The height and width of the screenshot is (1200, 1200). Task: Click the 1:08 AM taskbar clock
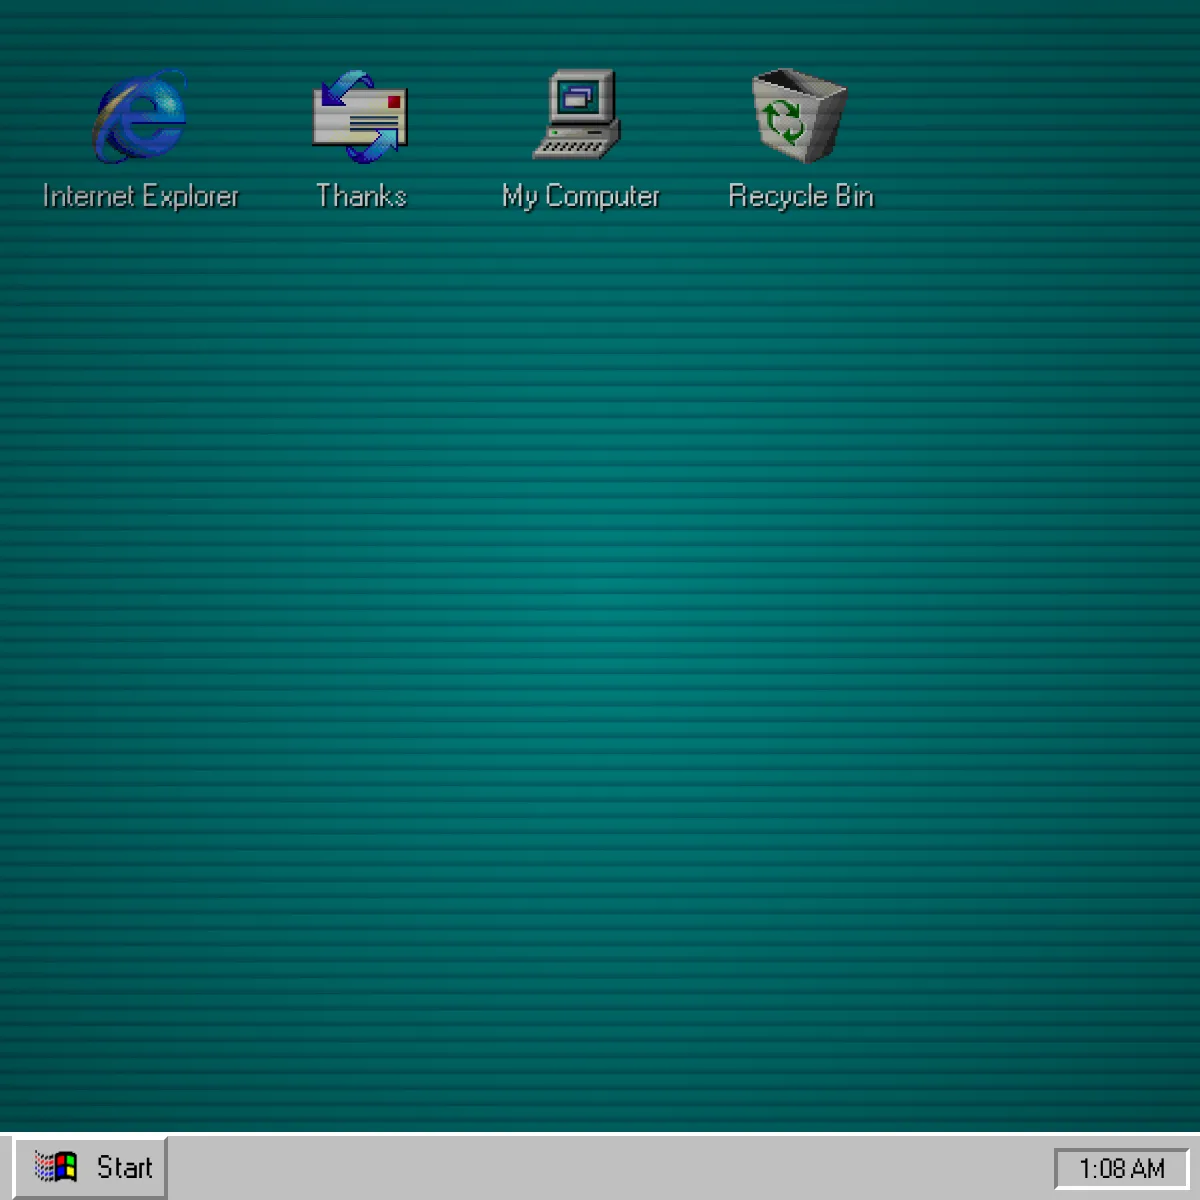pyautogui.click(x=1121, y=1168)
